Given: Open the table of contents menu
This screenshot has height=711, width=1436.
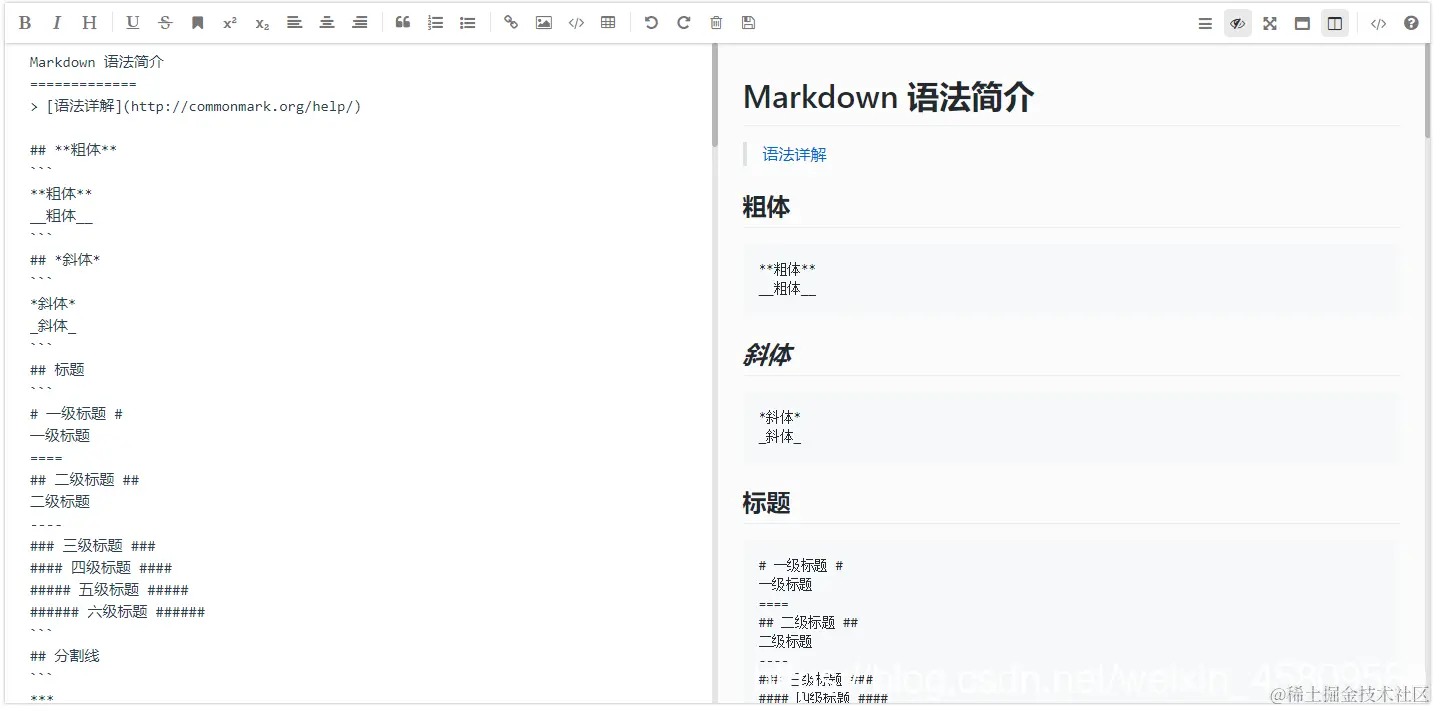Looking at the screenshot, I should click(1204, 22).
